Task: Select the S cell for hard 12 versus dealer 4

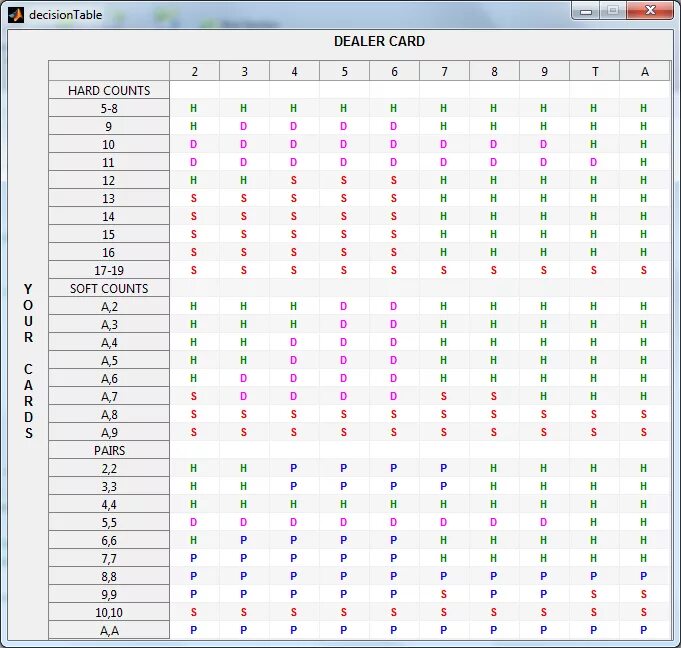Action: 294,180
